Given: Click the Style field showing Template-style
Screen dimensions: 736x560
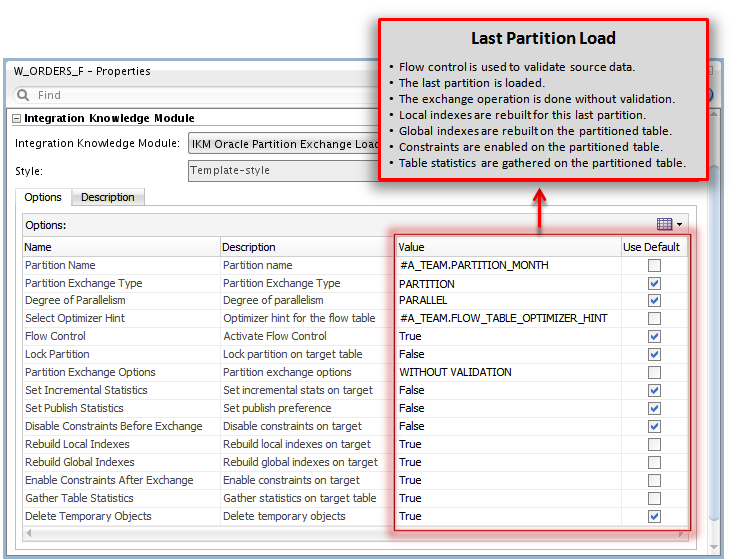Looking at the screenshot, I should pyautogui.click(x=283, y=171).
